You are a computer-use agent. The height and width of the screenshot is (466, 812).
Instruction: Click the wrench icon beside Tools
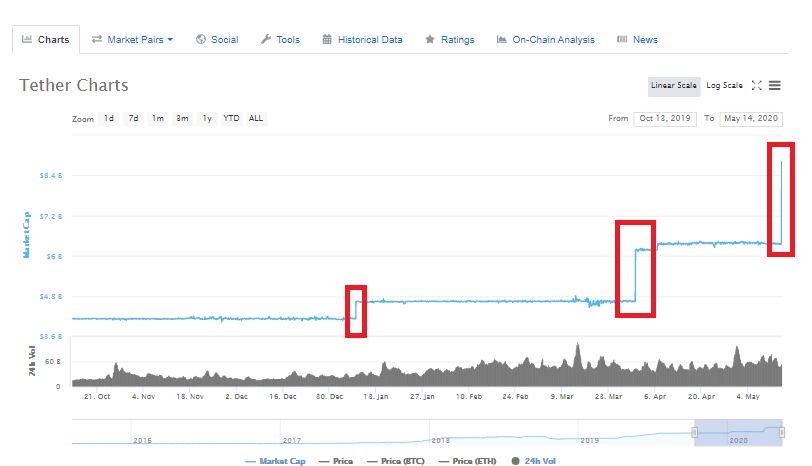click(x=266, y=39)
